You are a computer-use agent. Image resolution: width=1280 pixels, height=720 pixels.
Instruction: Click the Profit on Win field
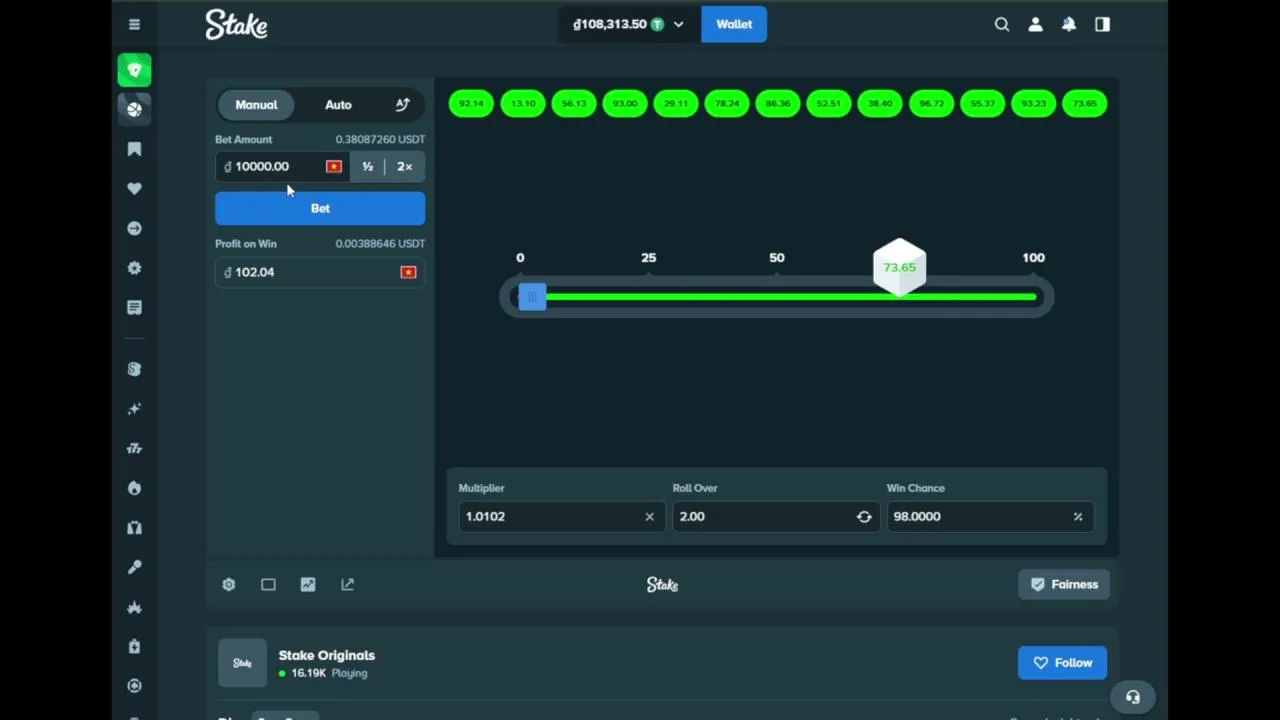[x=320, y=272]
